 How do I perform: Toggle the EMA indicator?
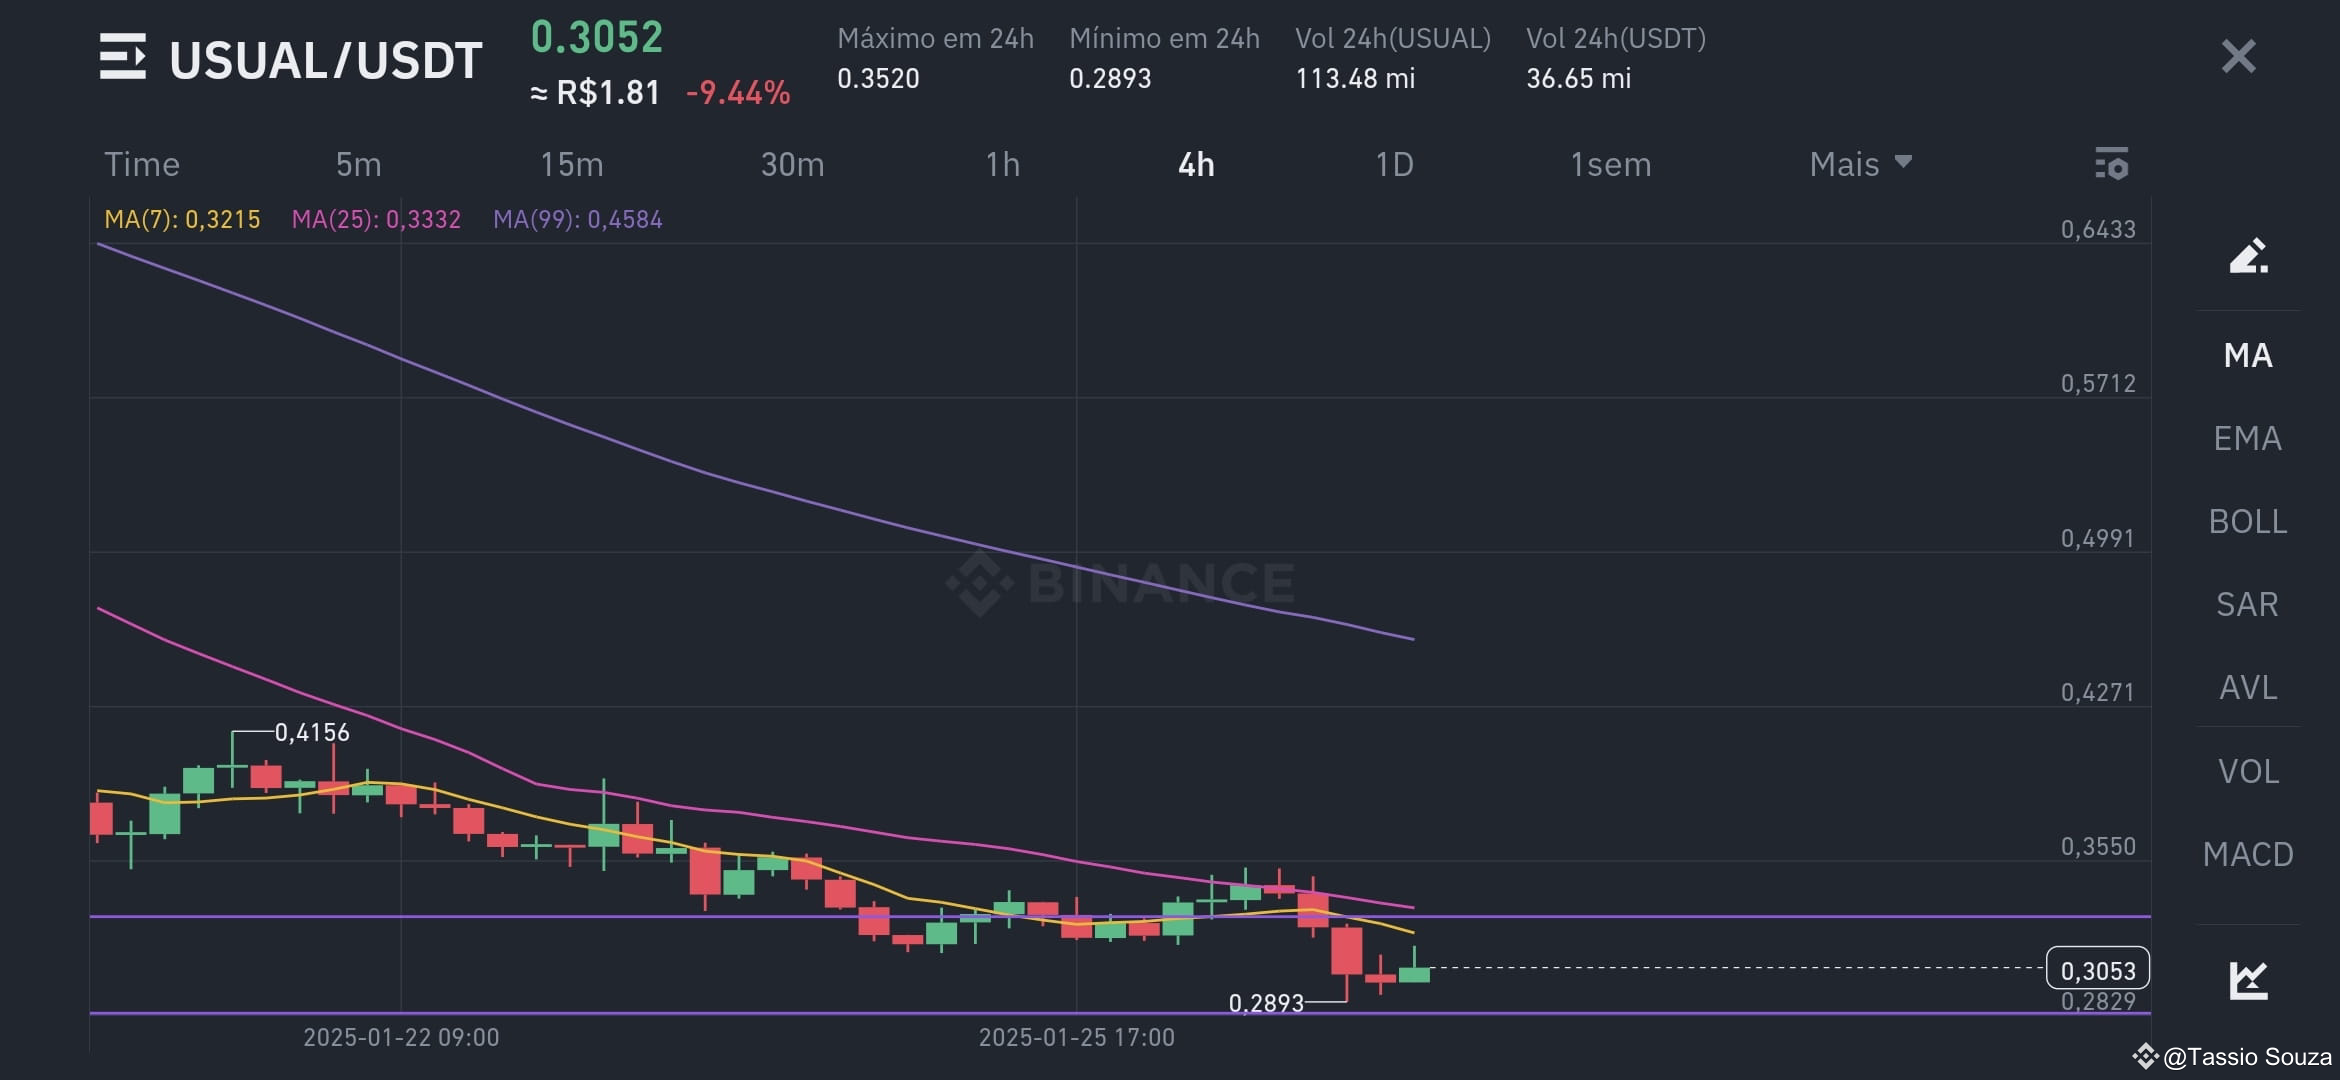coord(2248,438)
